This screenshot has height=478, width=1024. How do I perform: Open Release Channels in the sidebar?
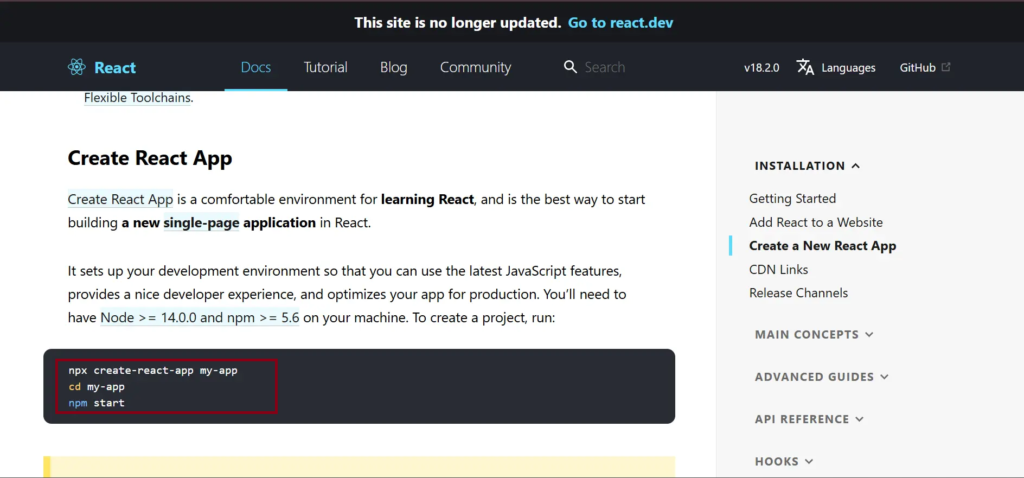(x=798, y=293)
